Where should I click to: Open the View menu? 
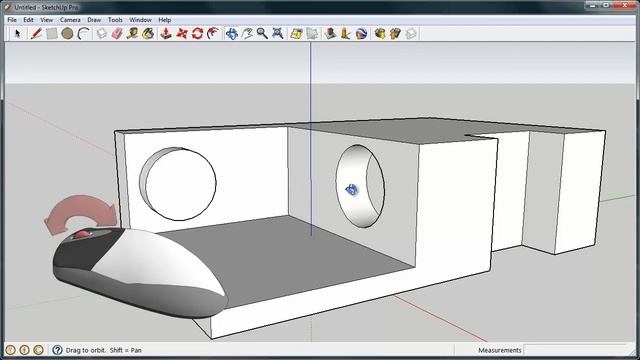tap(47, 20)
